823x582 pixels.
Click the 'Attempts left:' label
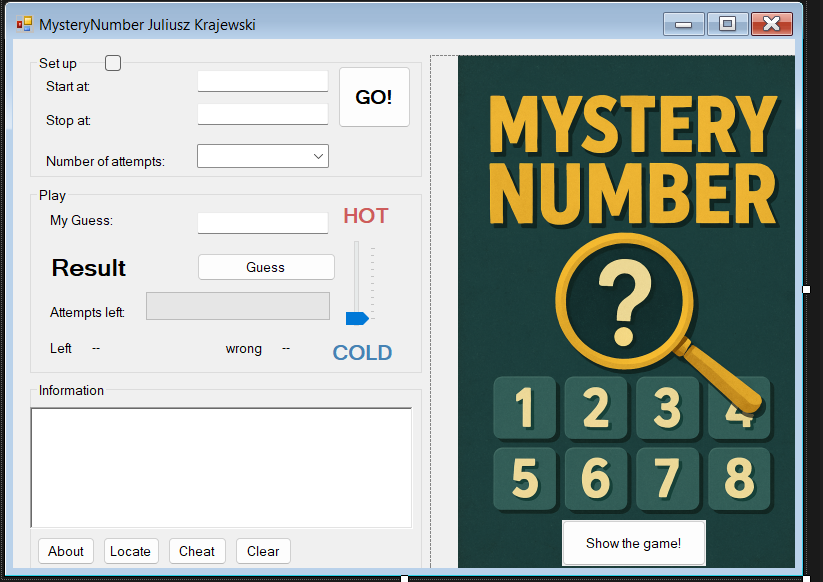[x=87, y=312]
